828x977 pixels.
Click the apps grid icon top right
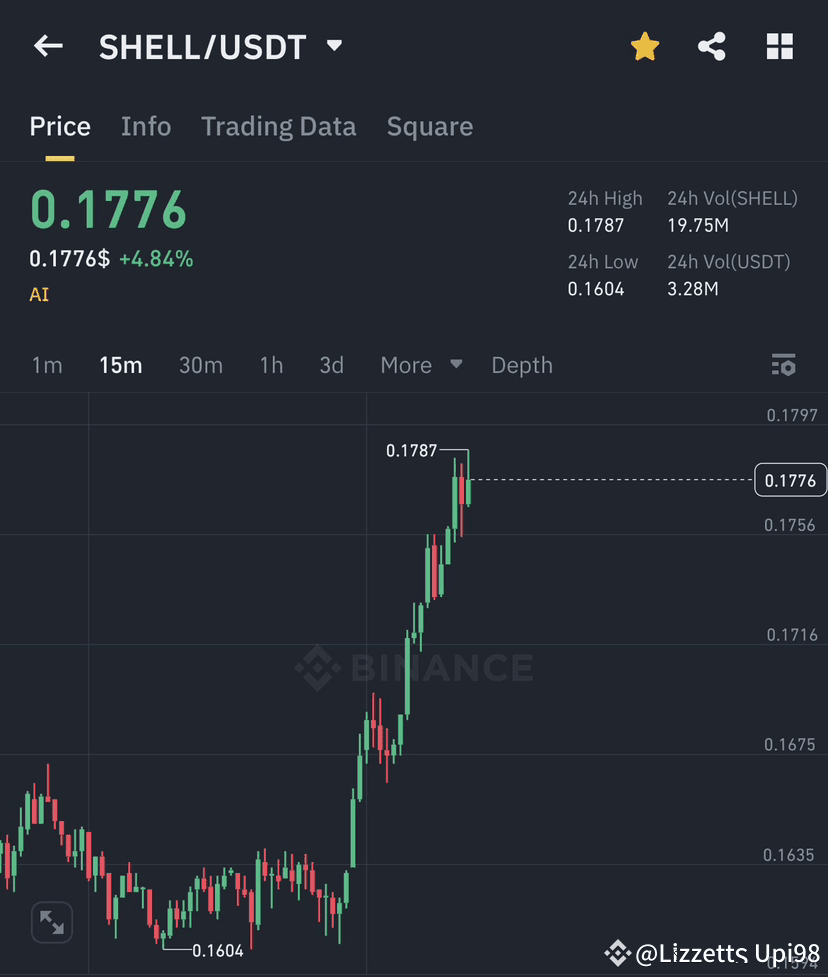click(779, 45)
